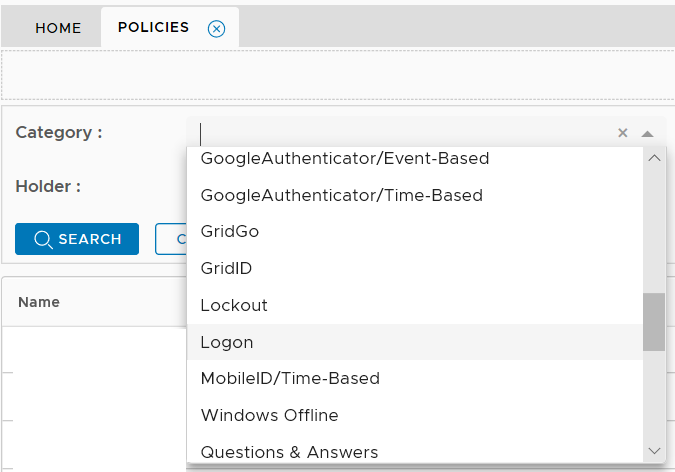675x472 pixels.
Task: Select the POLICIES tab
Action: coord(153,27)
